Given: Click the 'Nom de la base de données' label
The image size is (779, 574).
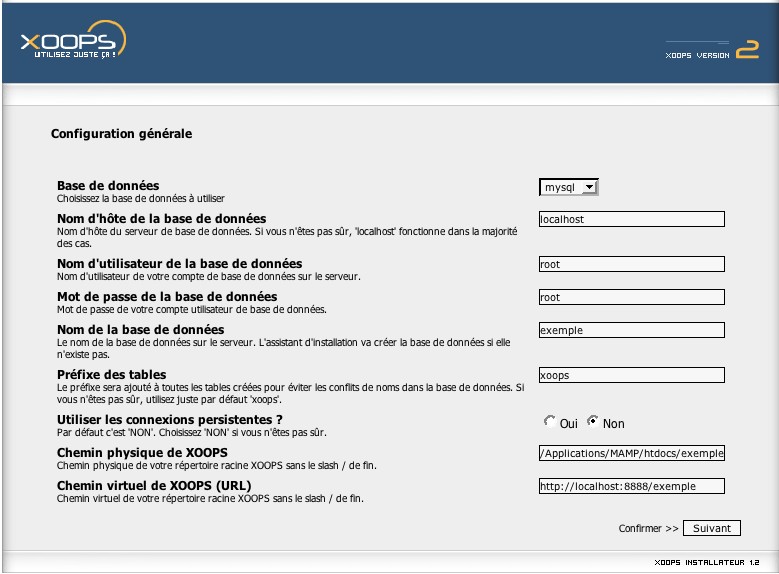Looking at the screenshot, I should 141,329.
